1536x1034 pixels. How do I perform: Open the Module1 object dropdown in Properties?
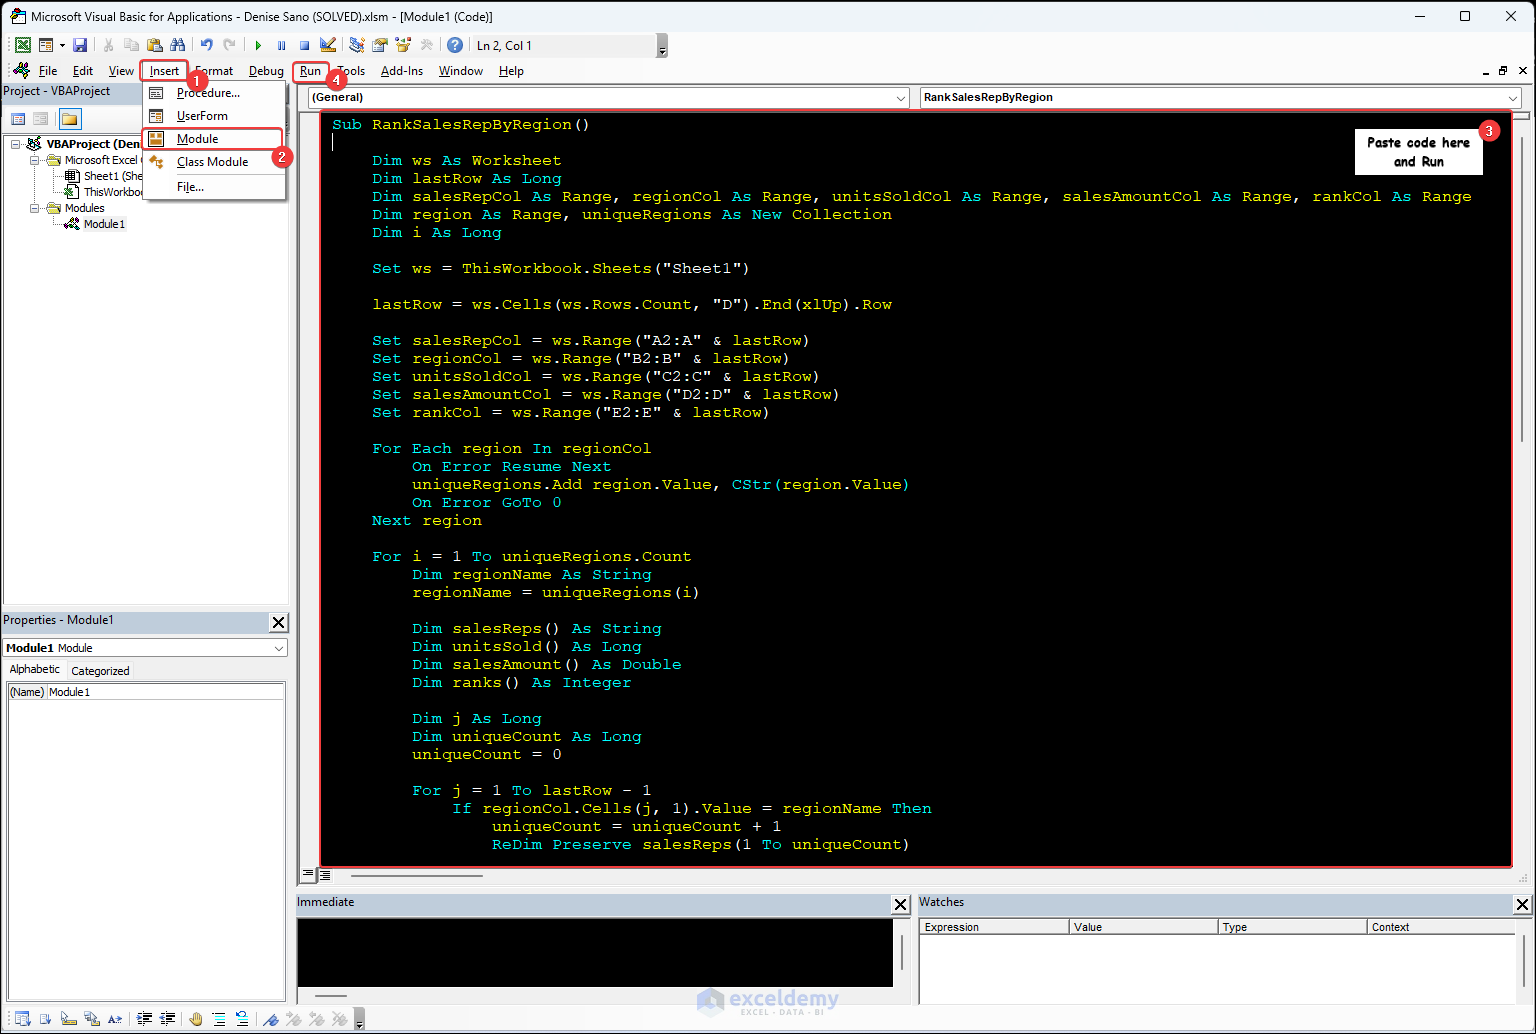point(279,648)
